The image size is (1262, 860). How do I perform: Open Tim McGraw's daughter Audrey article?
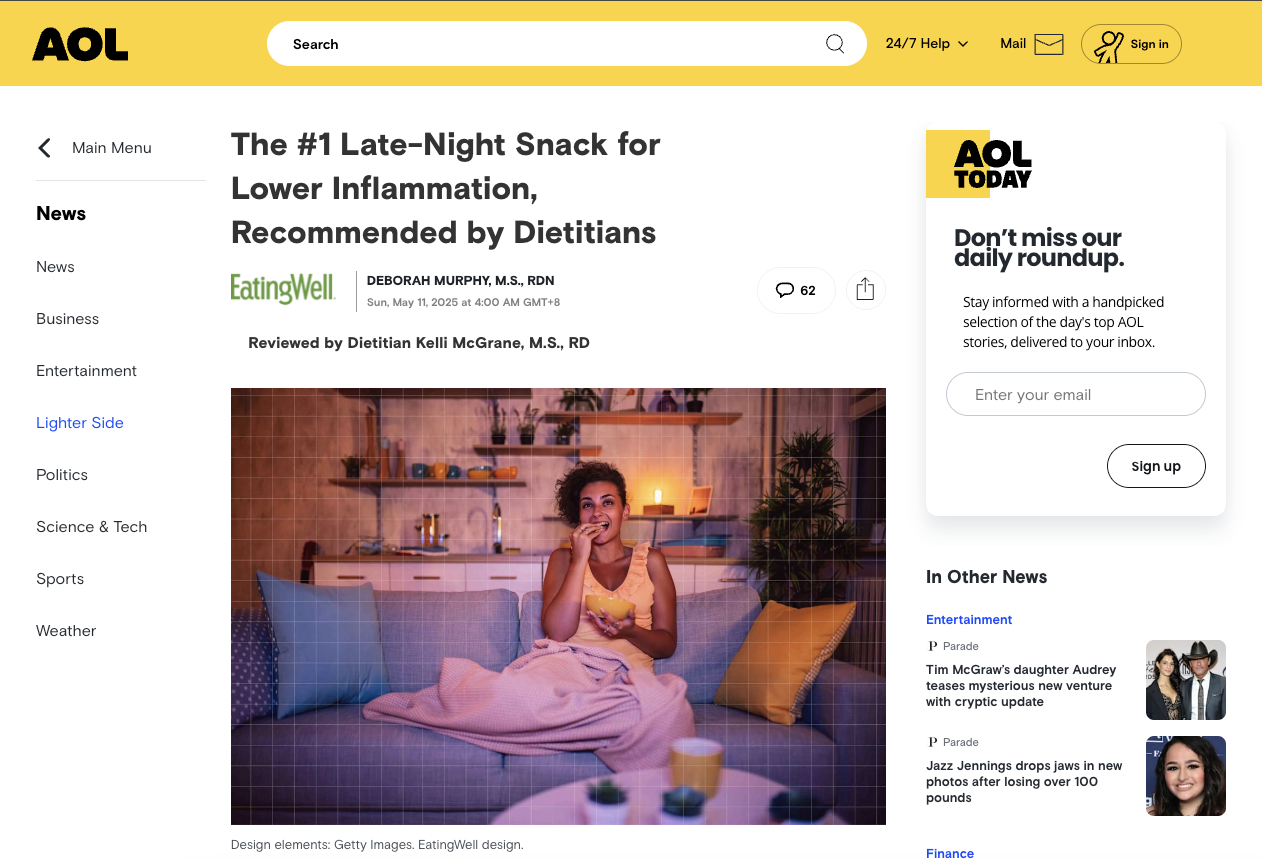[x=1021, y=686]
